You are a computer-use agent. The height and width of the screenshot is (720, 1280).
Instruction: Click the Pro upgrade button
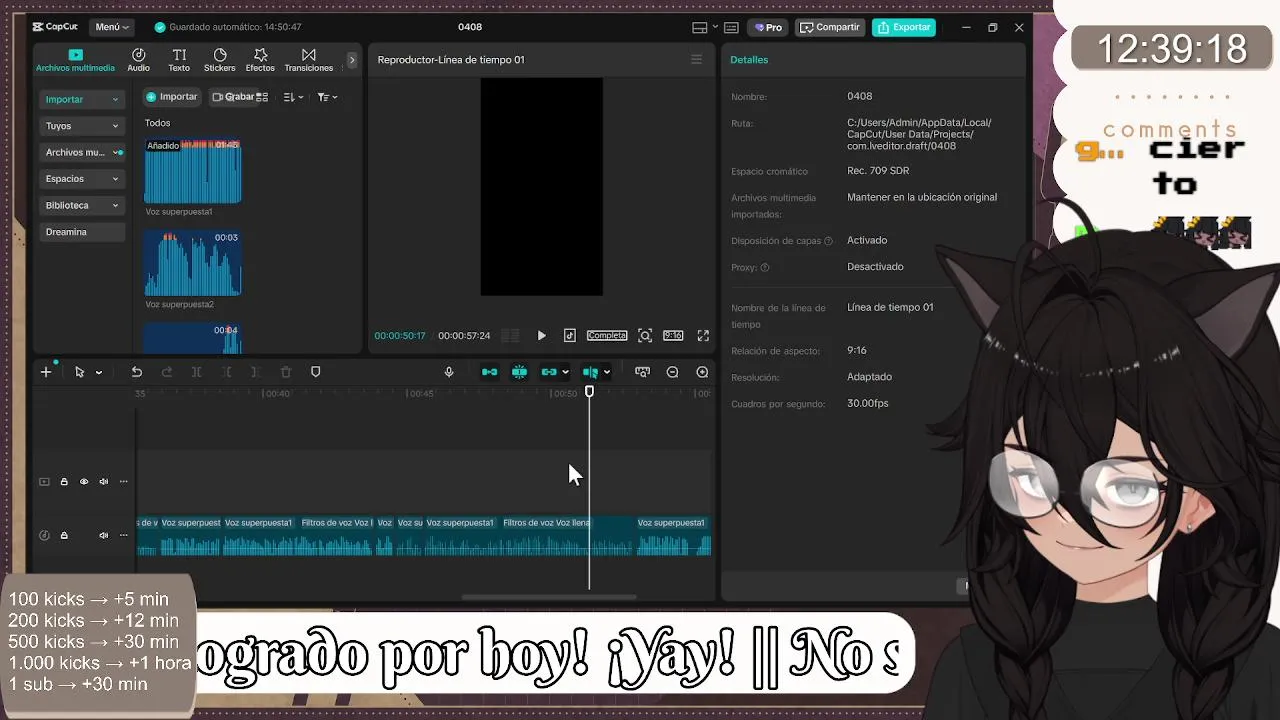768,27
